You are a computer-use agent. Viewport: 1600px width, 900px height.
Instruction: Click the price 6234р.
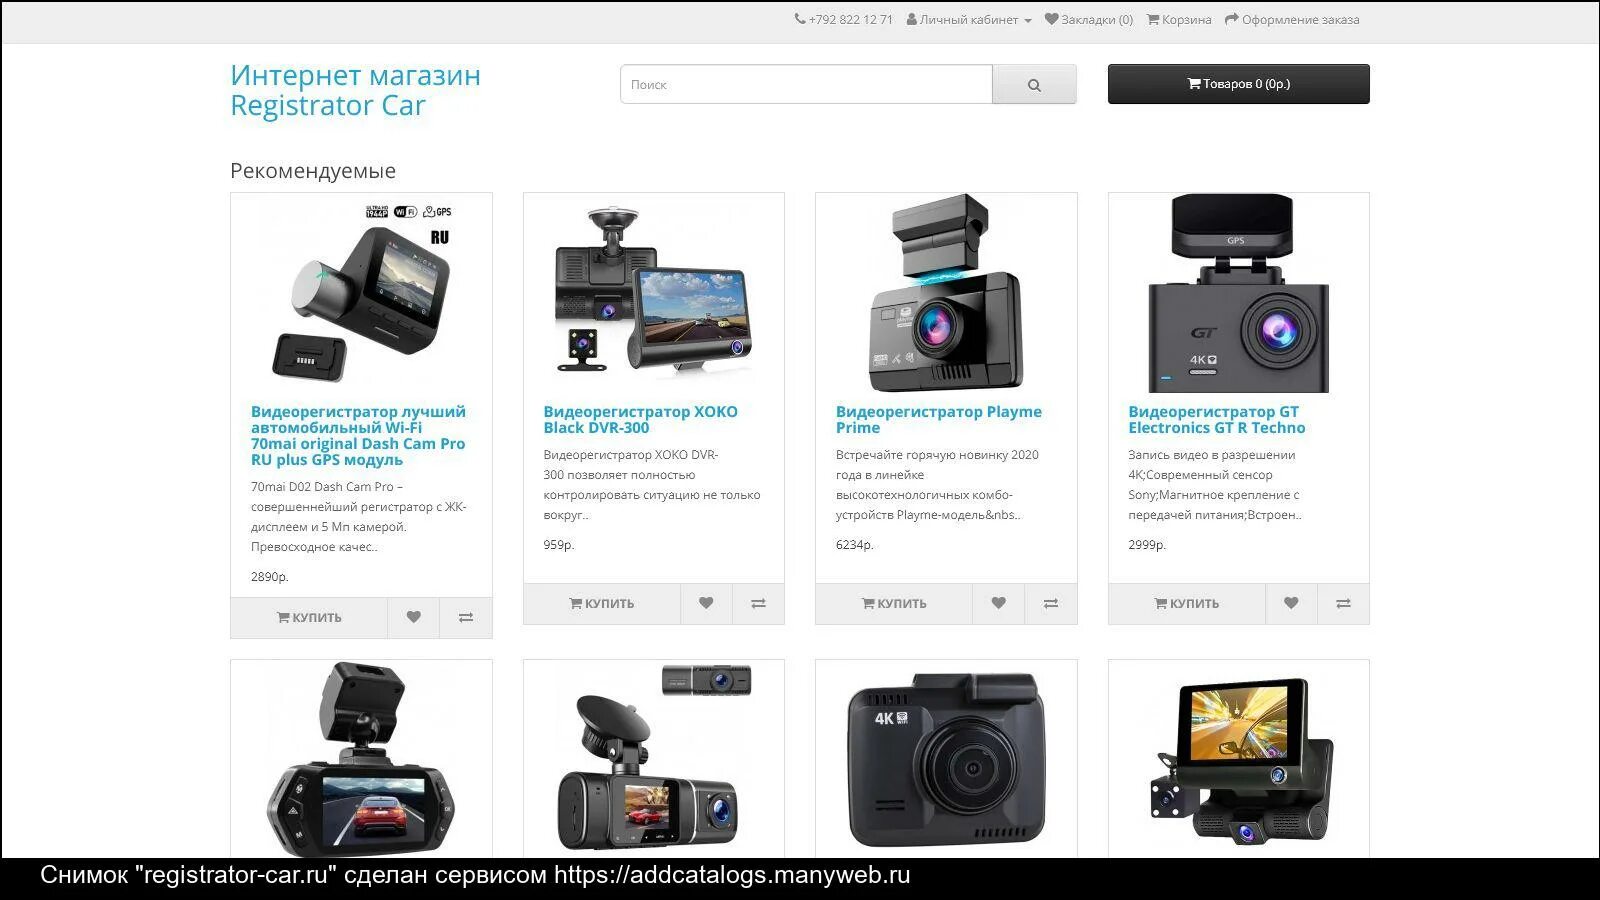point(855,545)
